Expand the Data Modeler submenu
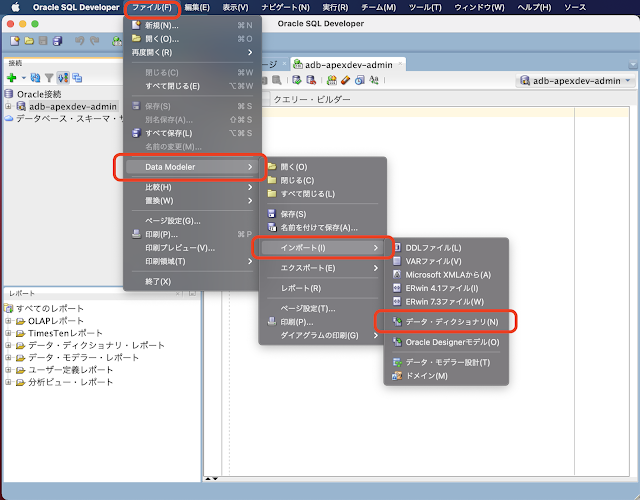 [x=192, y=167]
